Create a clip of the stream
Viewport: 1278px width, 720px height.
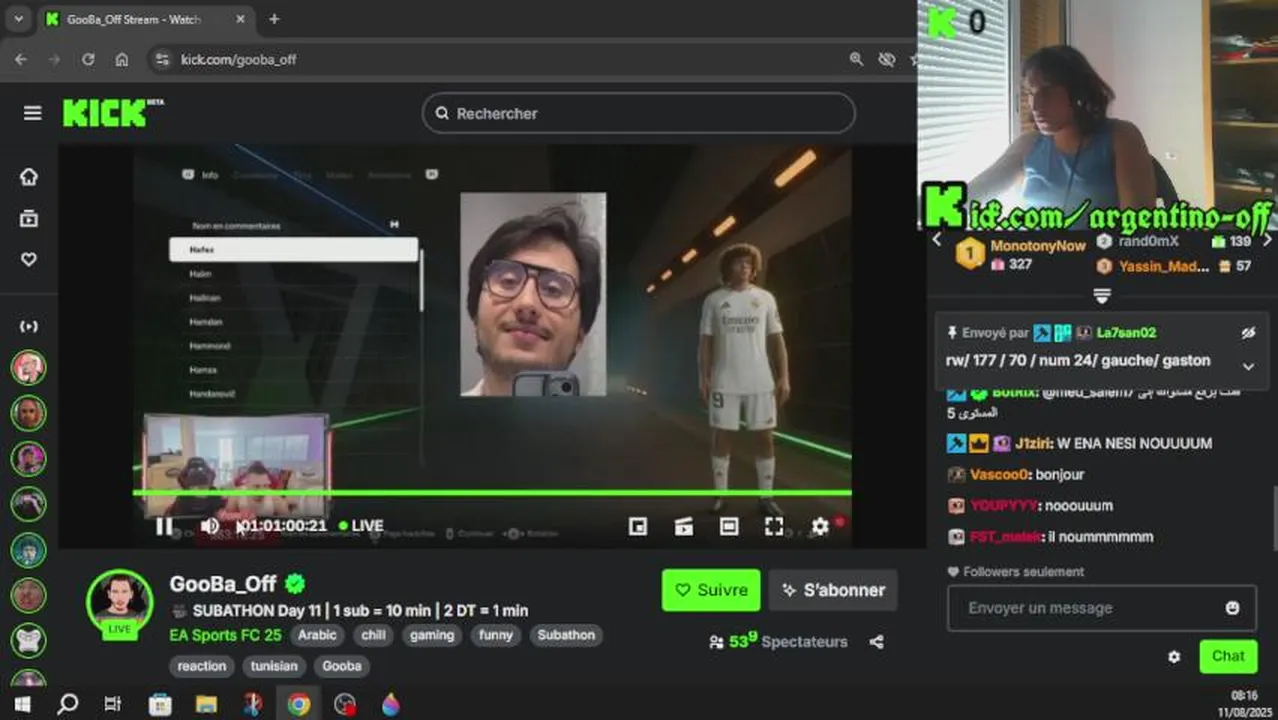click(684, 526)
